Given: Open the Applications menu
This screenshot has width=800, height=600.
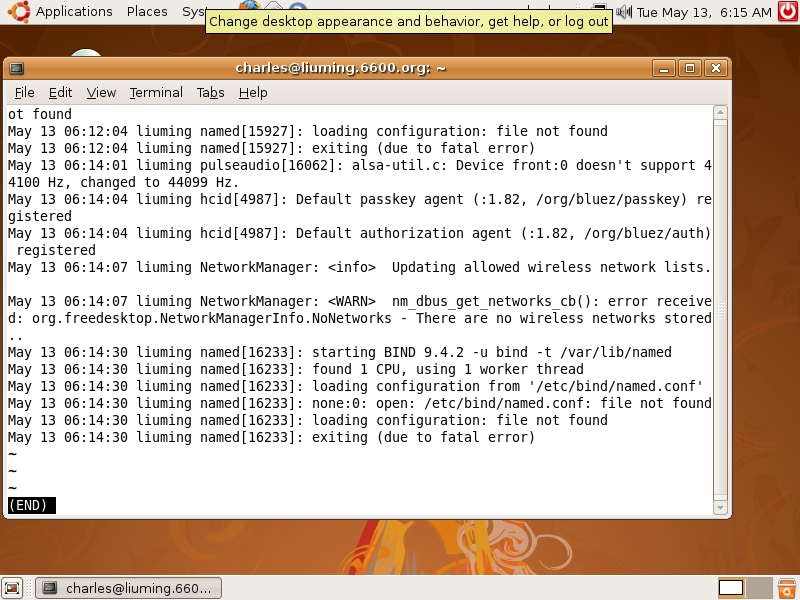Looking at the screenshot, I should 74,11.
